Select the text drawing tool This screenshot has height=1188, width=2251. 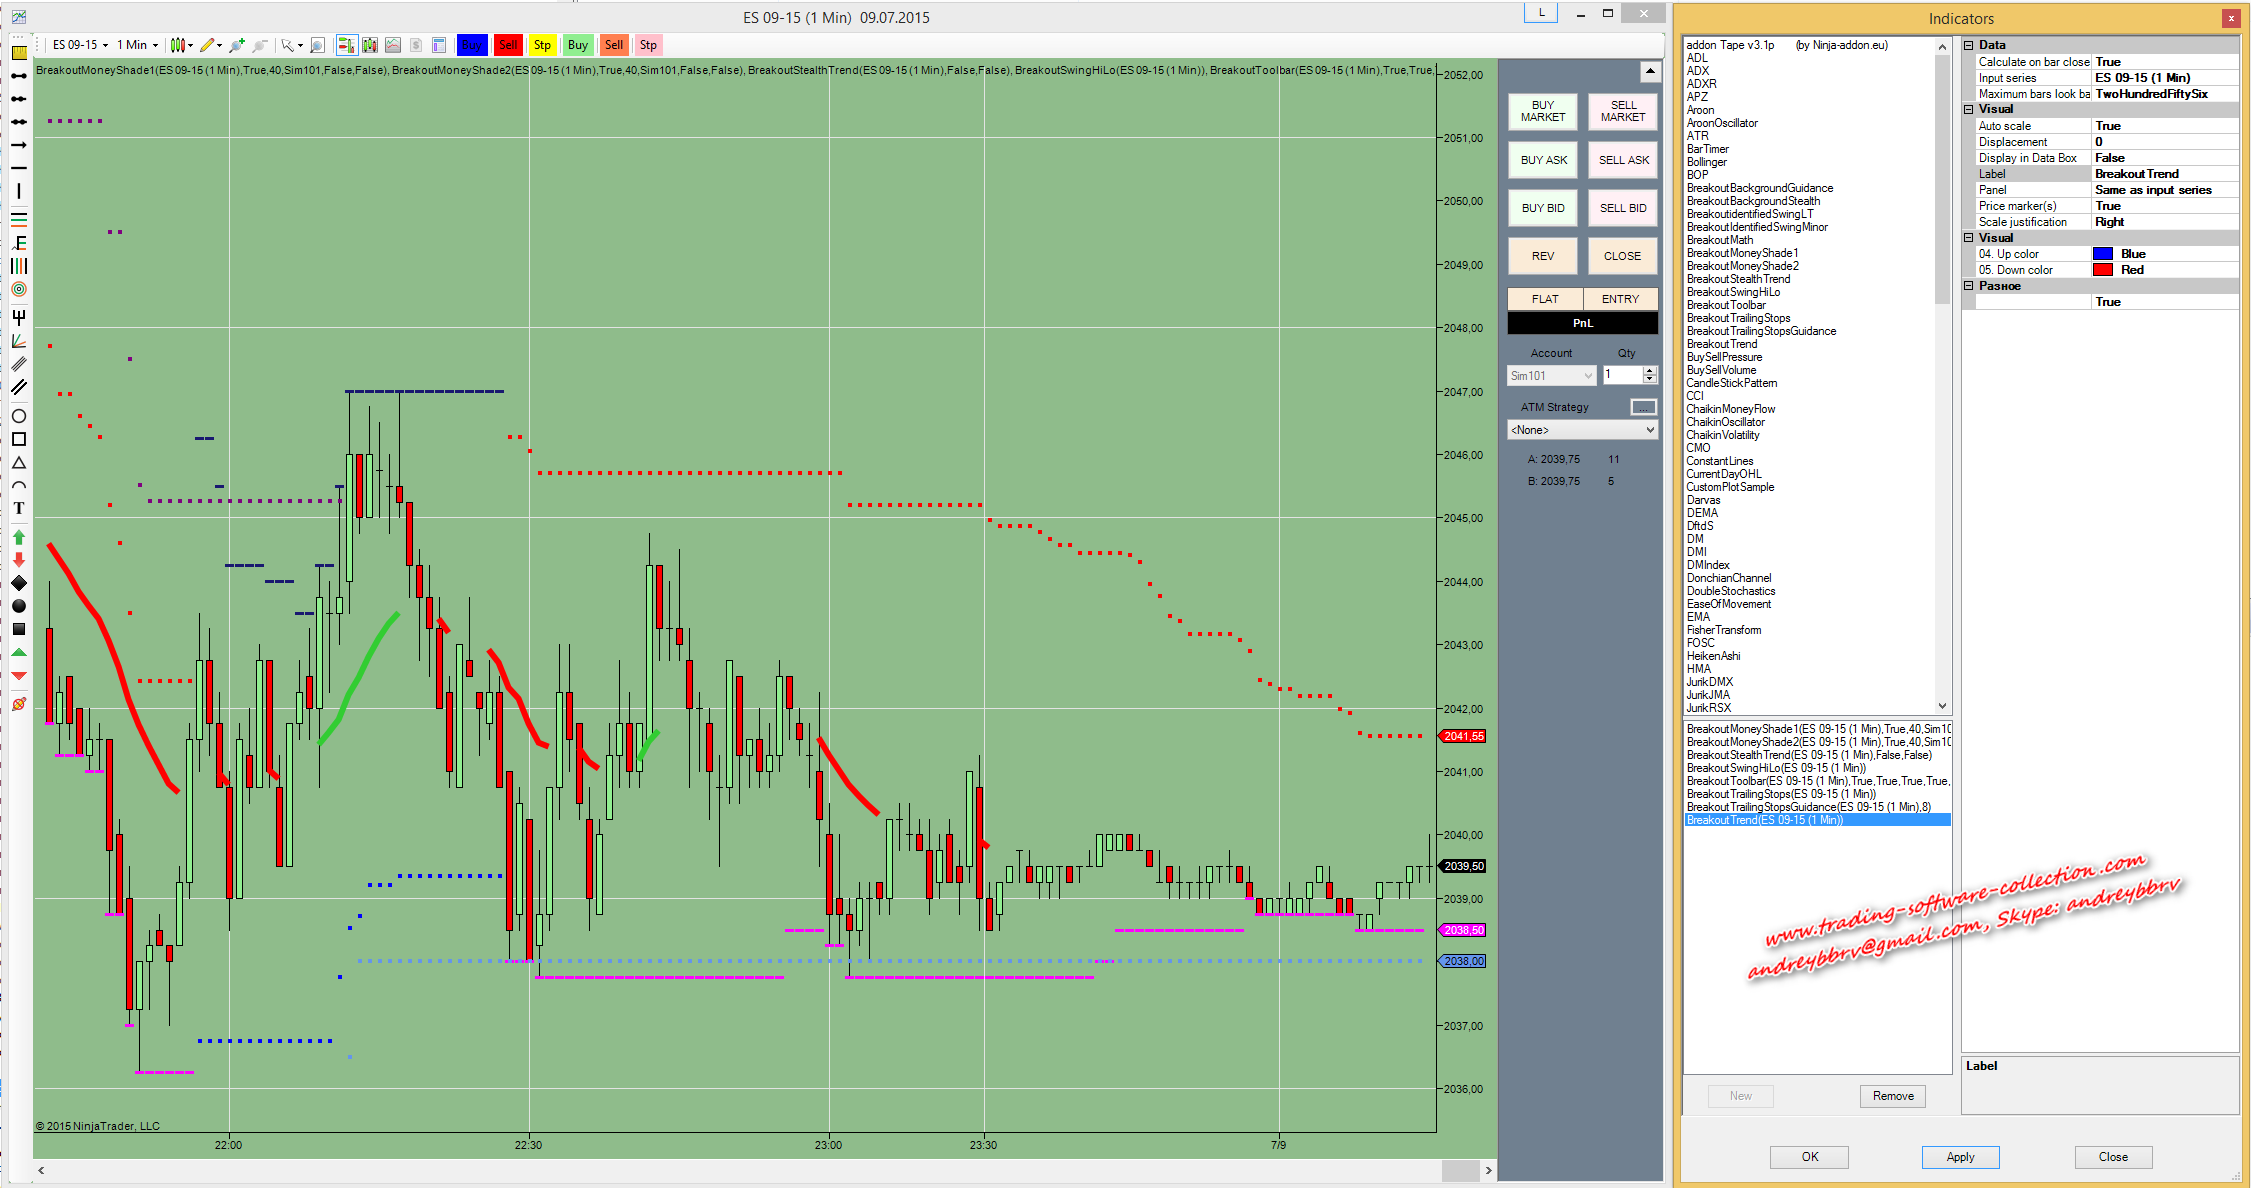pyautogui.click(x=18, y=509)
